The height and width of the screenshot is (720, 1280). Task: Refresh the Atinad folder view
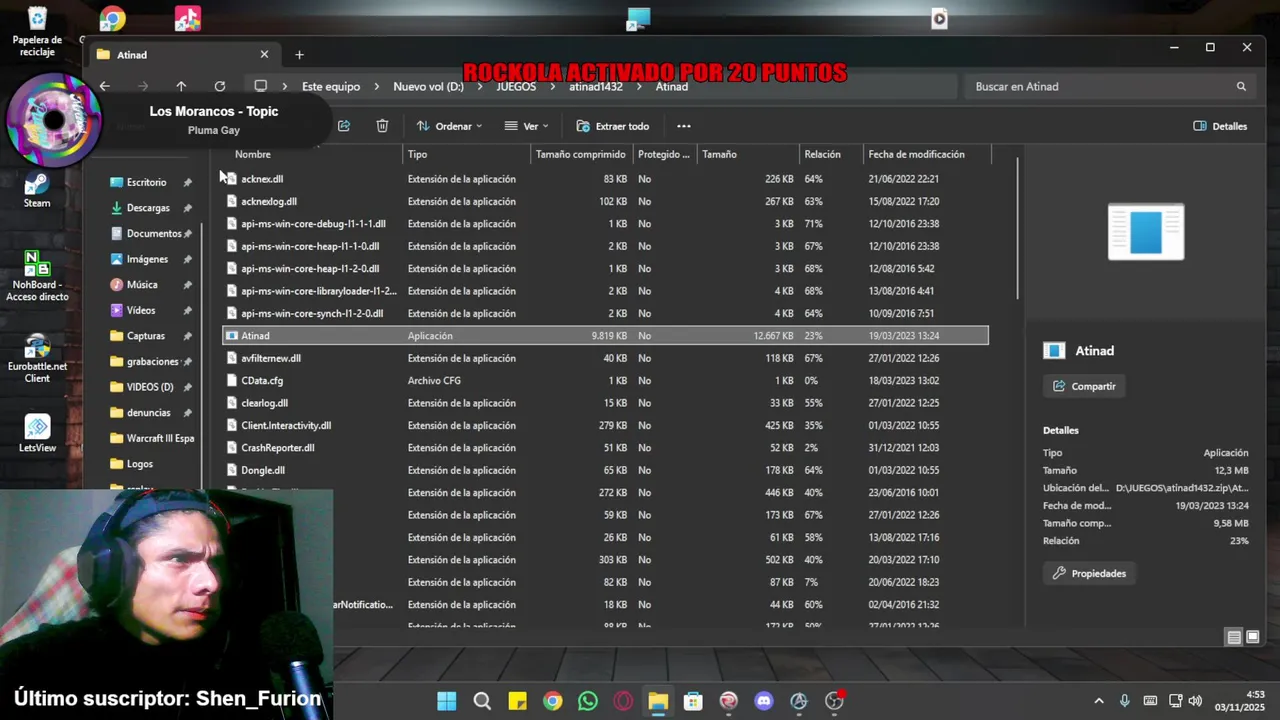(x=220, y=86)
